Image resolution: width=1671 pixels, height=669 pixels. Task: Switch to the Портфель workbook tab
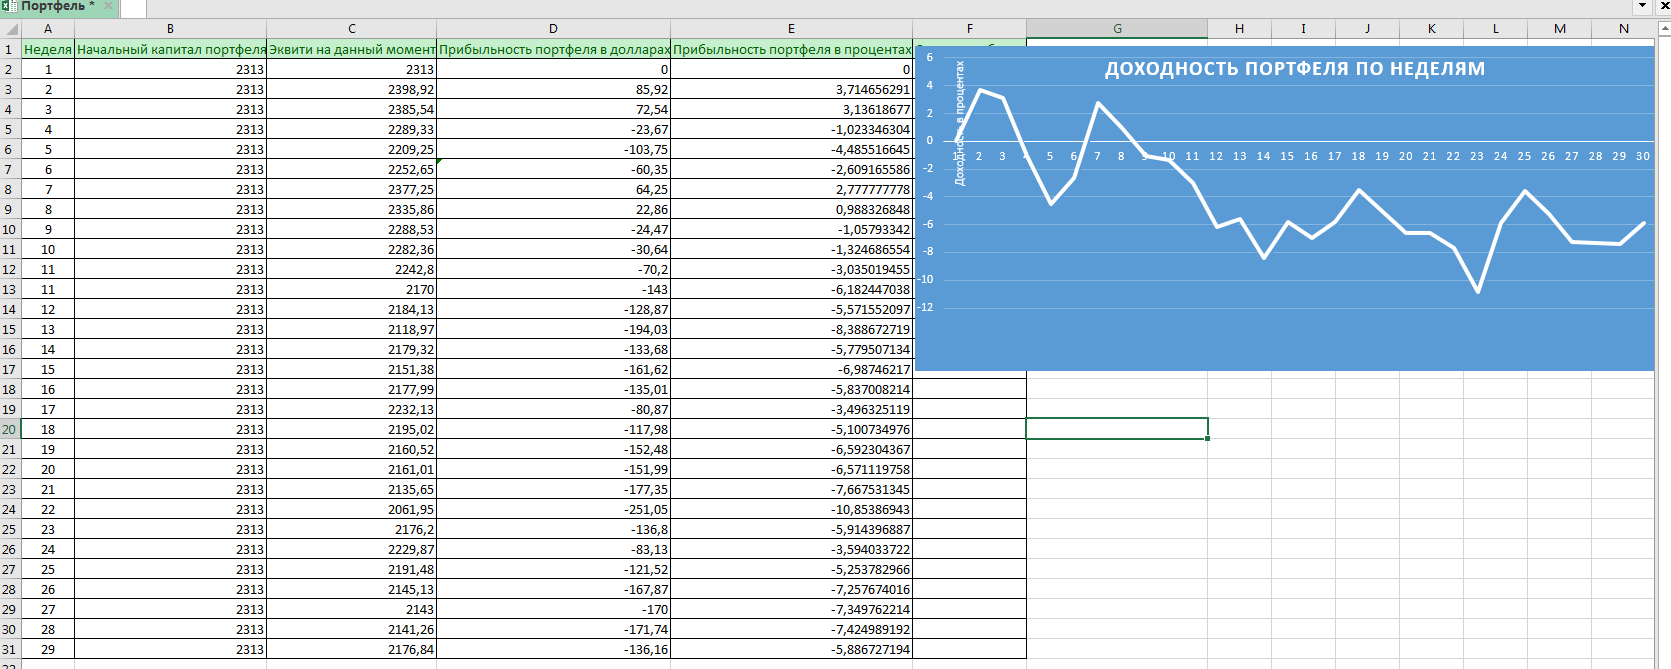58,6
